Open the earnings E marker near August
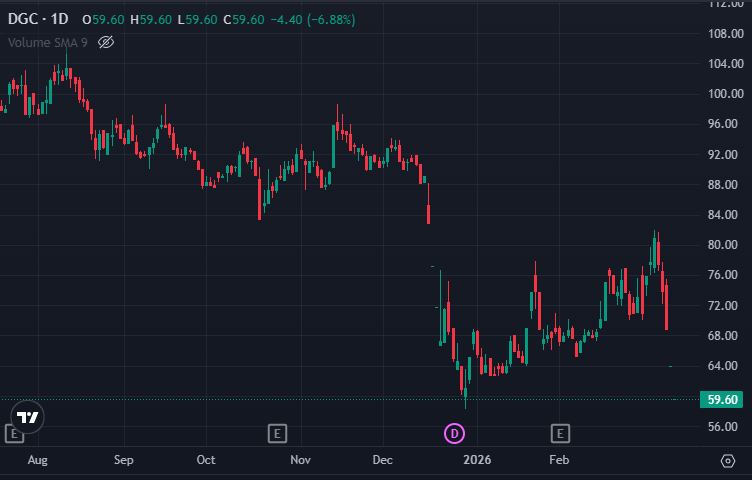752x480 pixels. click(14, 433)
